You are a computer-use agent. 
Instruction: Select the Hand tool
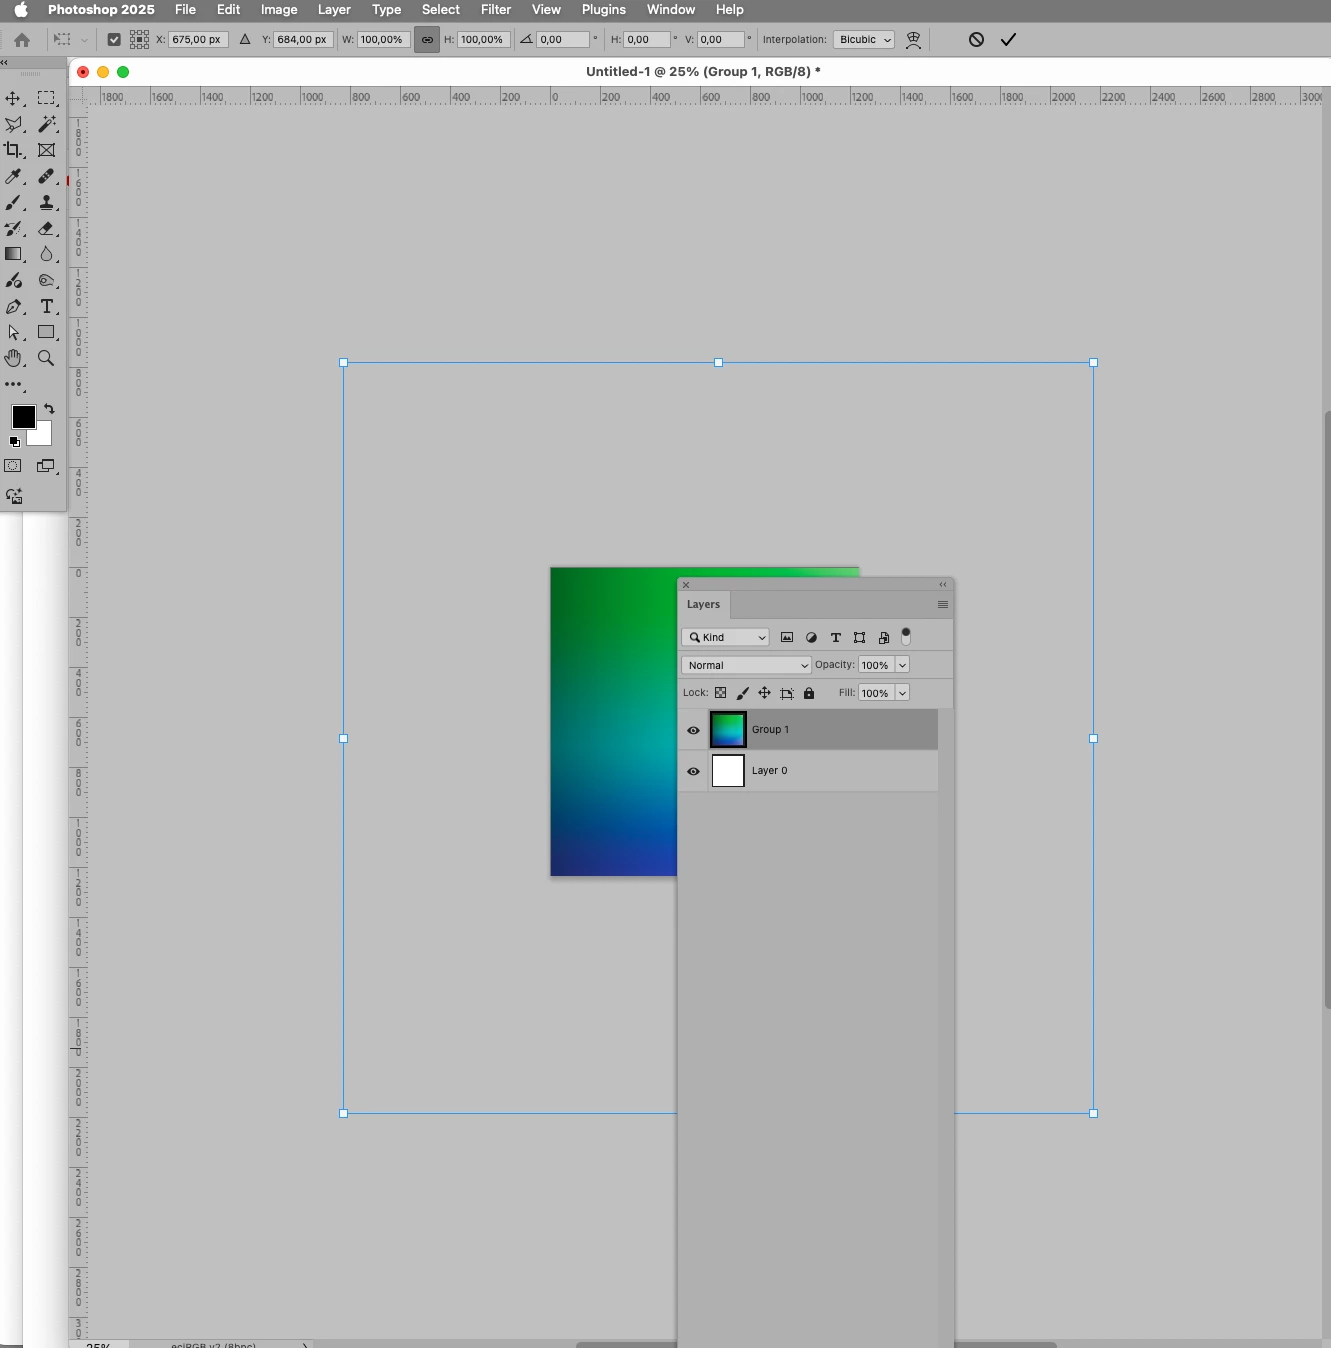click(x=13, y=358)
